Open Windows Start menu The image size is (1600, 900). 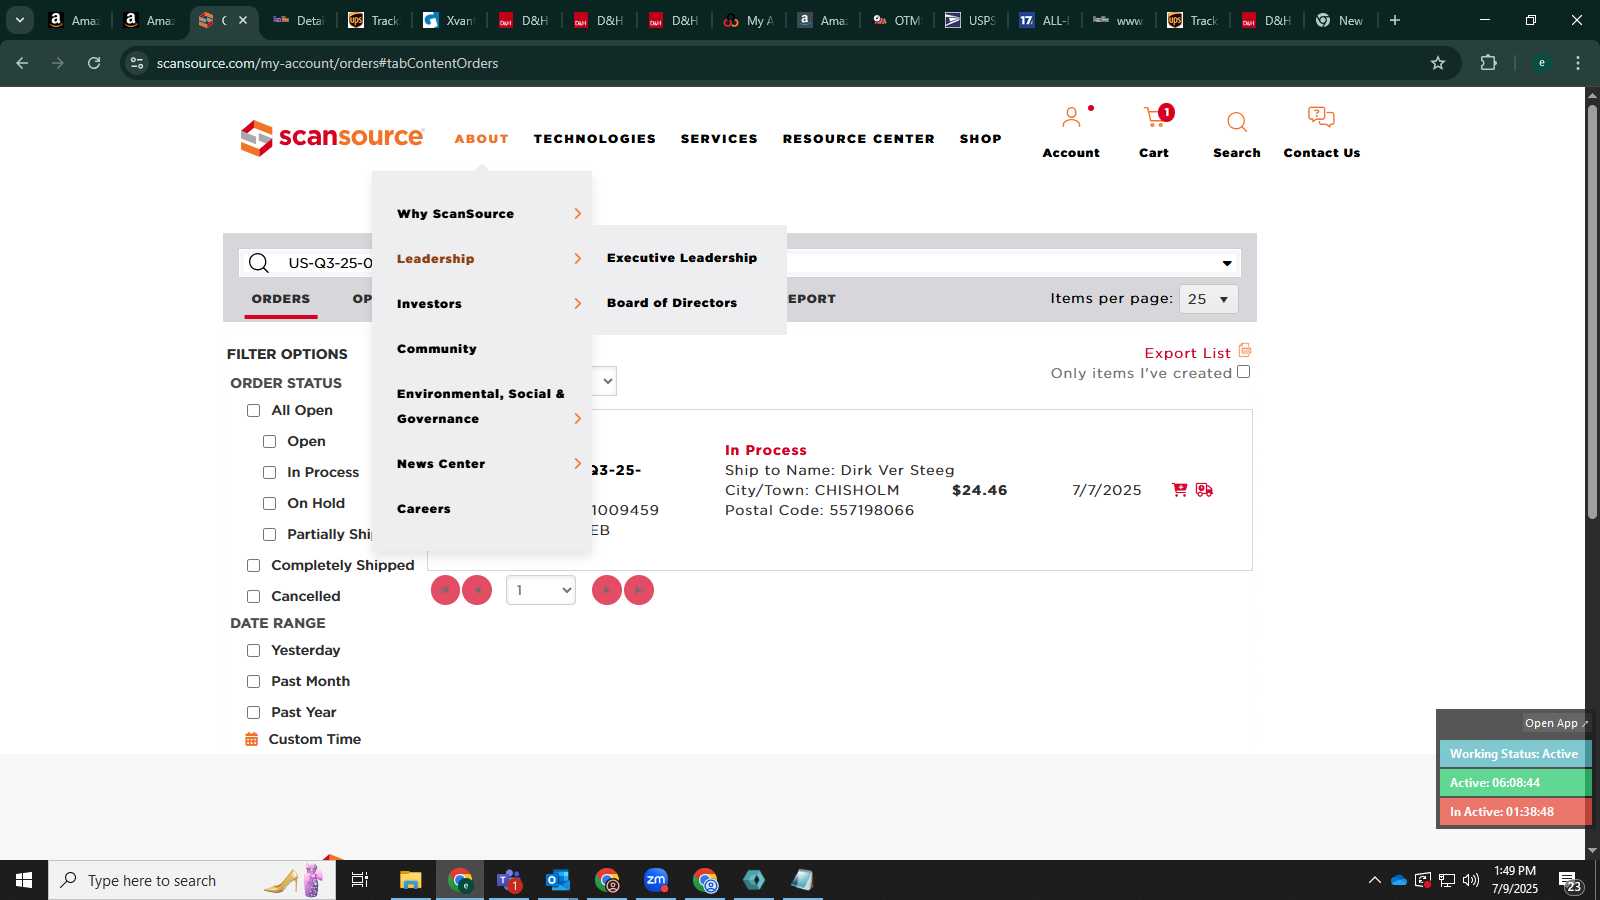24,880
